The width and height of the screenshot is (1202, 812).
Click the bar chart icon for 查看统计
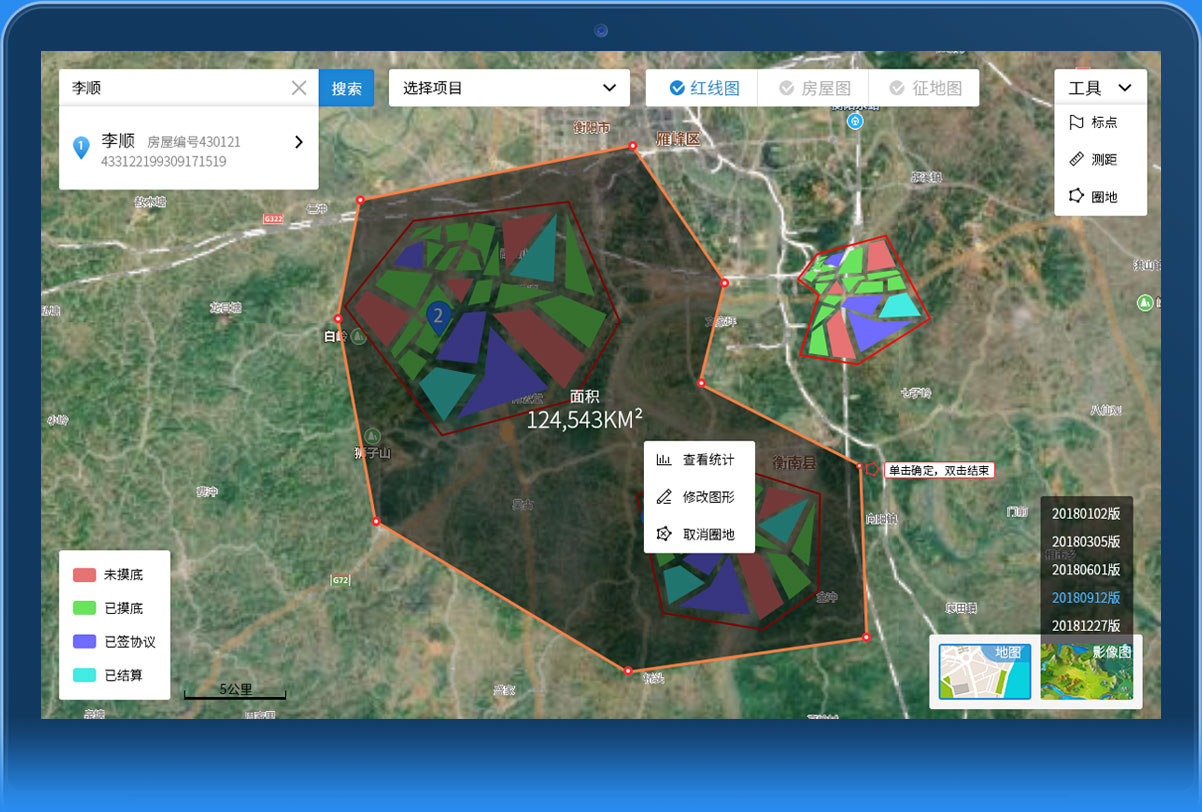pos(664,460)
